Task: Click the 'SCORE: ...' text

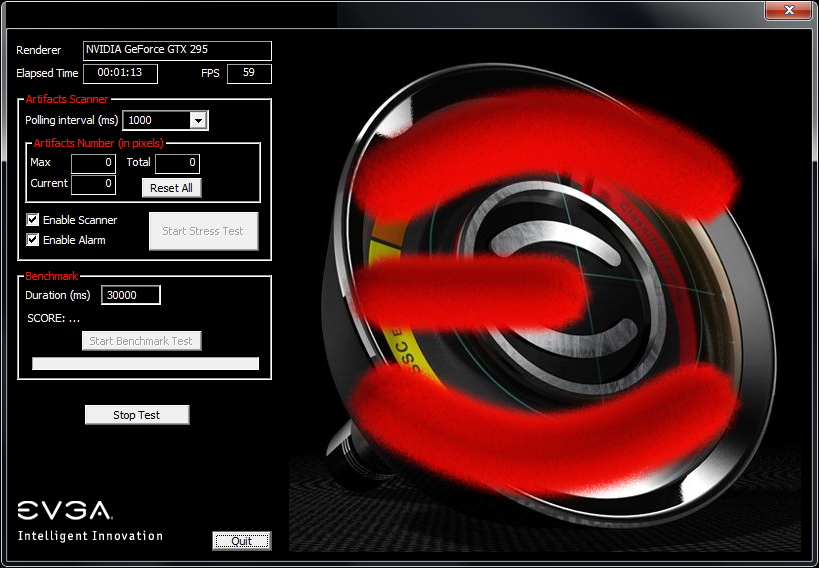Action: [53, 318]
